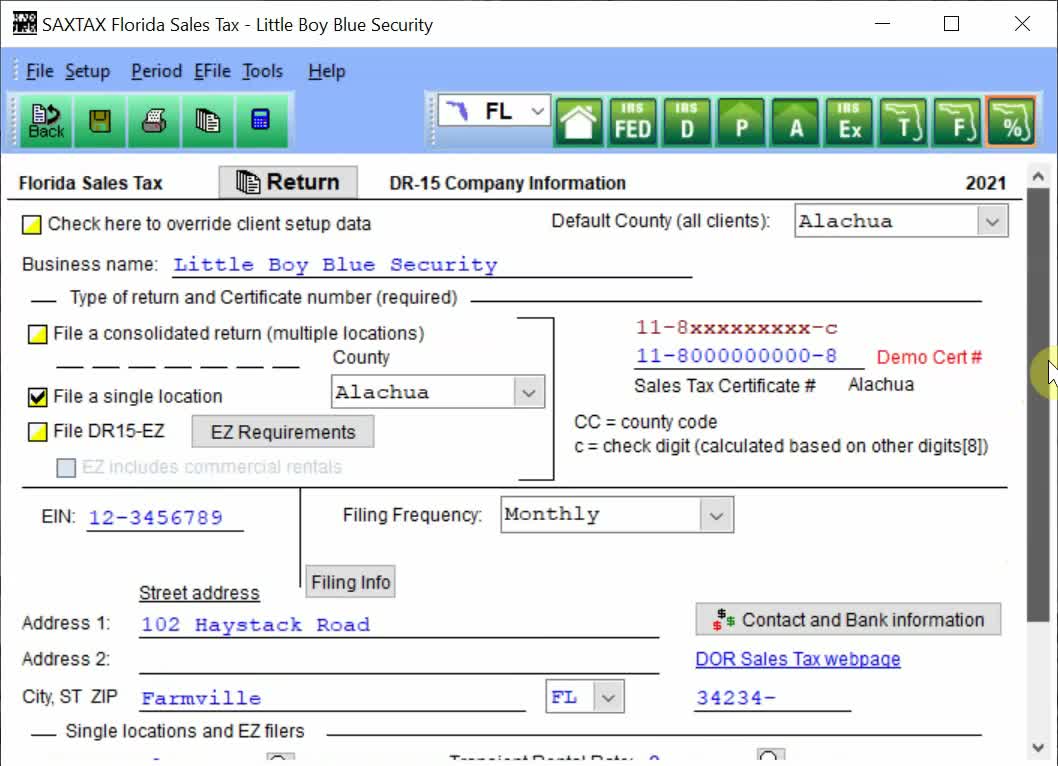
Task: Open the County Alachua dropdown
Action: [528, 392]
